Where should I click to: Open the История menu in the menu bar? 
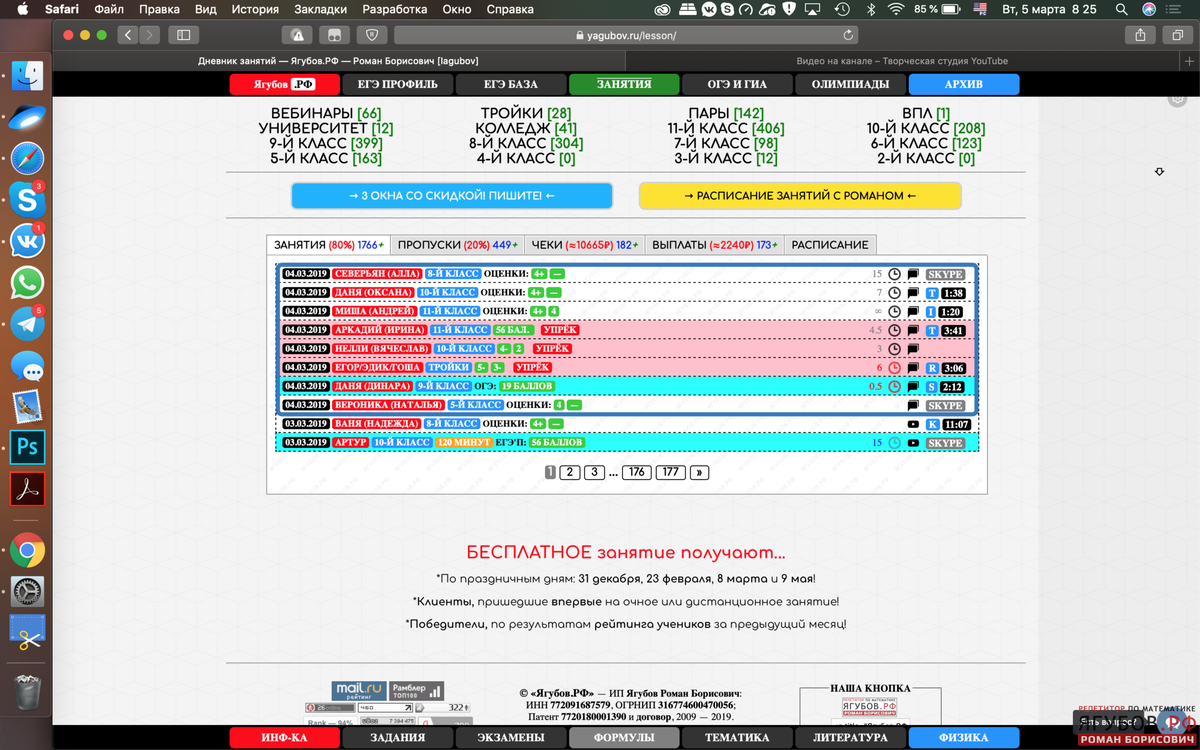pyautogui.click(x=255, y=9)
